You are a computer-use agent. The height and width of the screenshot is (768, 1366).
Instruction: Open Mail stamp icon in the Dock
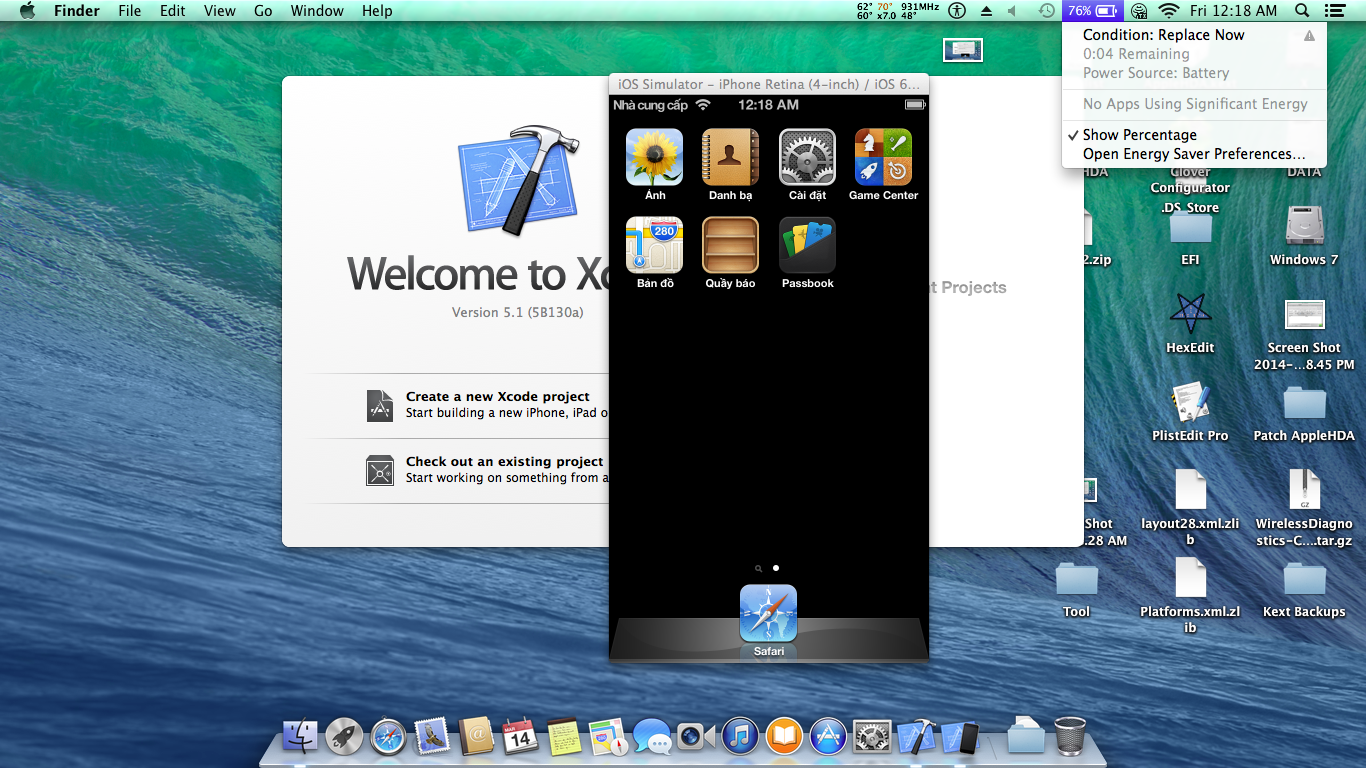(x=432, y=737)
